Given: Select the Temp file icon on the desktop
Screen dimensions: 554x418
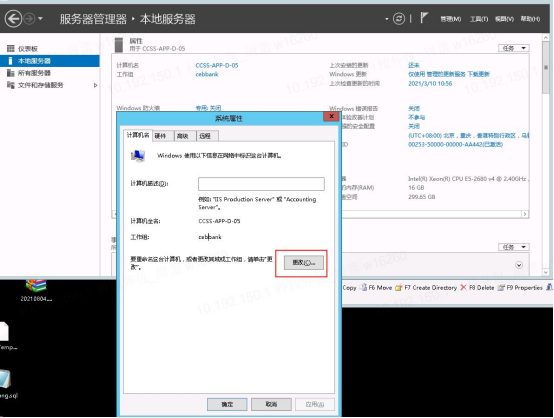Looking at the screenshot, I should click(6, 336).
